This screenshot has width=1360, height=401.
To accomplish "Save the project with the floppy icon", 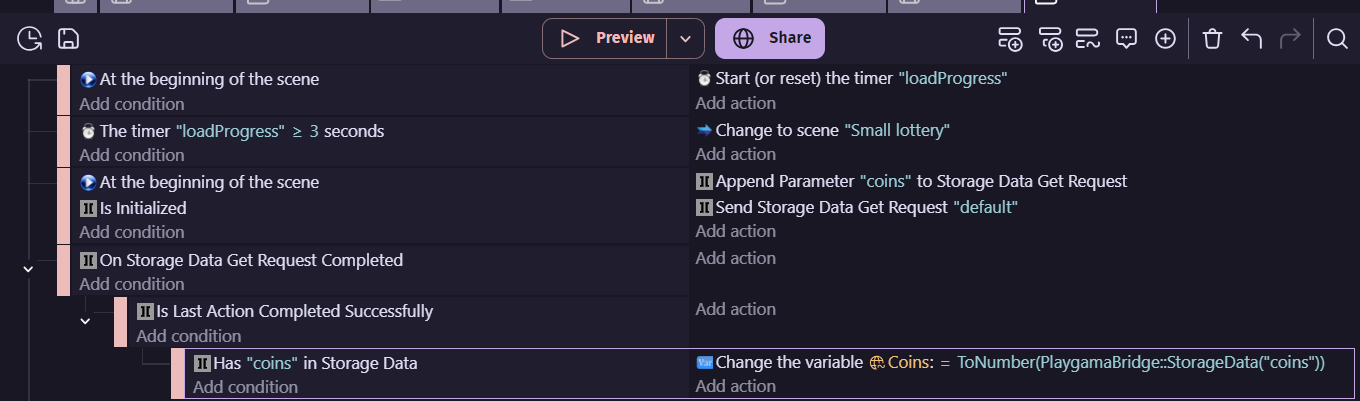I will [x=68, y=39].
